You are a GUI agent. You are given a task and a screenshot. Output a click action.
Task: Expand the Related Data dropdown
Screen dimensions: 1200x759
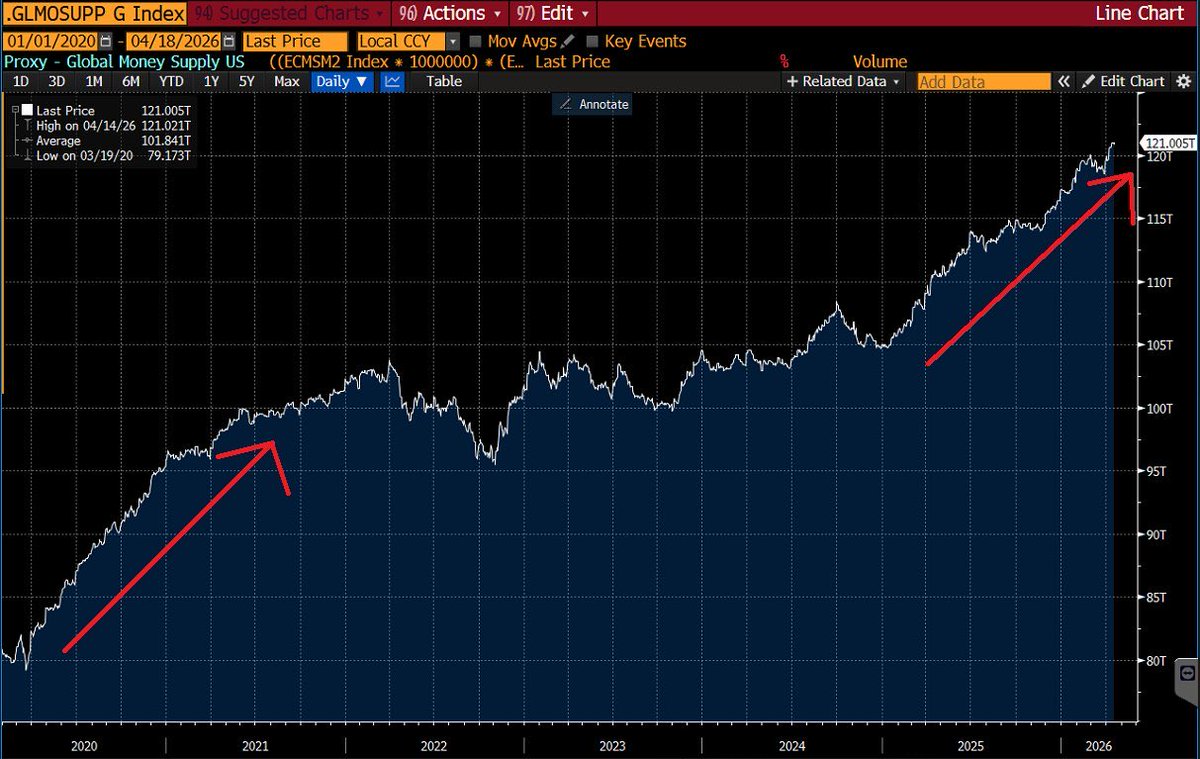point(845,82)
